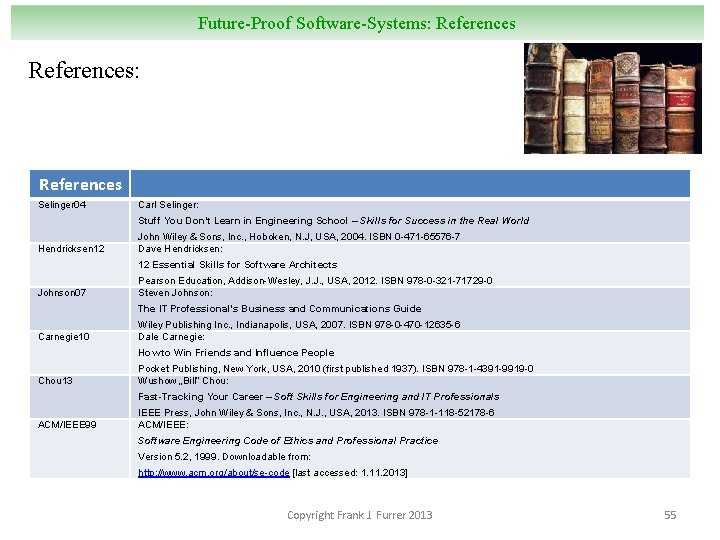Select the 'Chou13' reference key
Image resolution: width=720 pixels, height=540 pixels.
point(55,381)
